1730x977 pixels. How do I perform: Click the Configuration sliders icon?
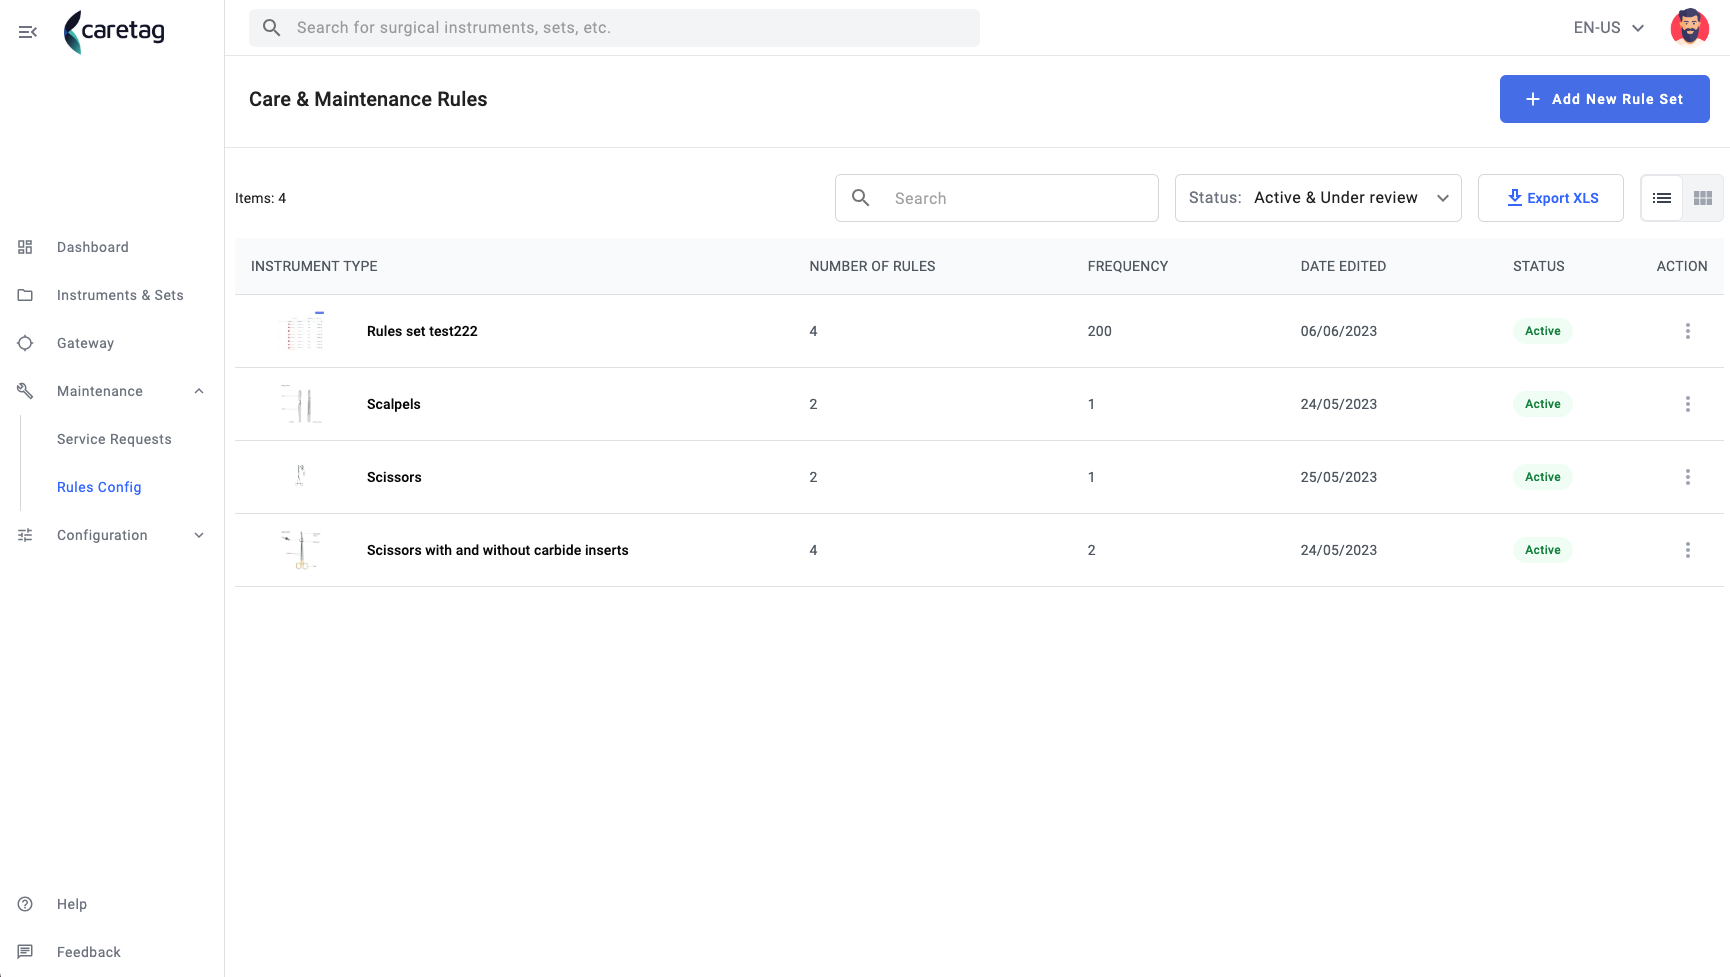click(26, 535)
